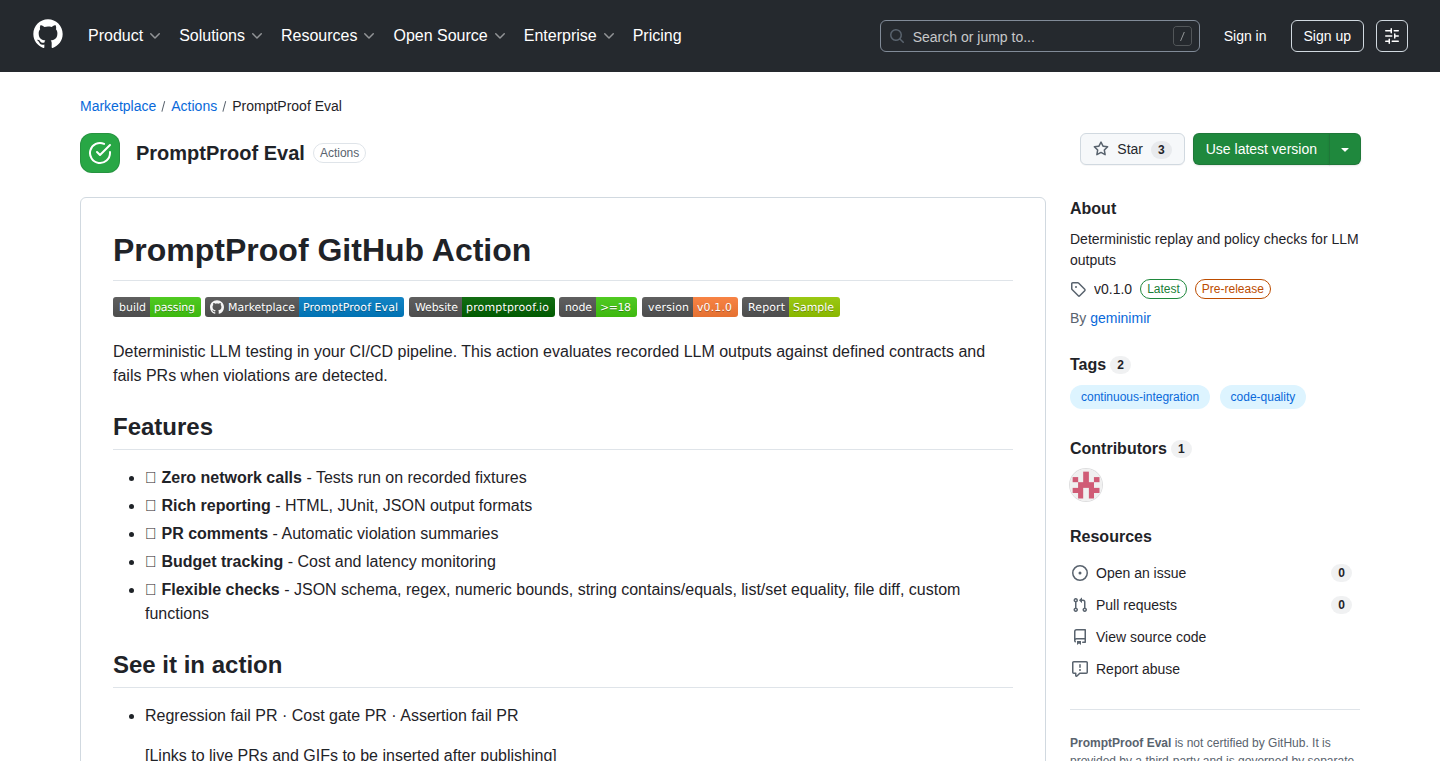Screen dimensions: 1440x761
Task: Select the issue circle icon
Action: point(1079,573)
